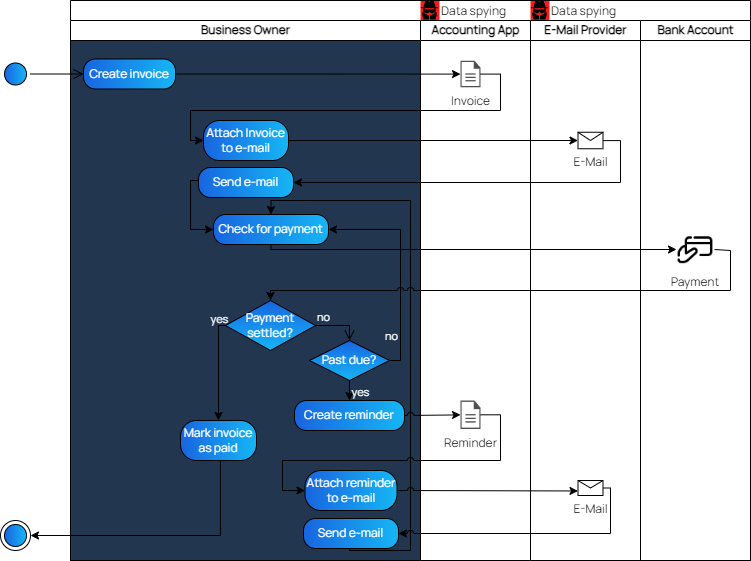Viewport: 751px width, 561px height.
Task: Click the envelope icon in the Attach reminder row
Action: point(590,488)
